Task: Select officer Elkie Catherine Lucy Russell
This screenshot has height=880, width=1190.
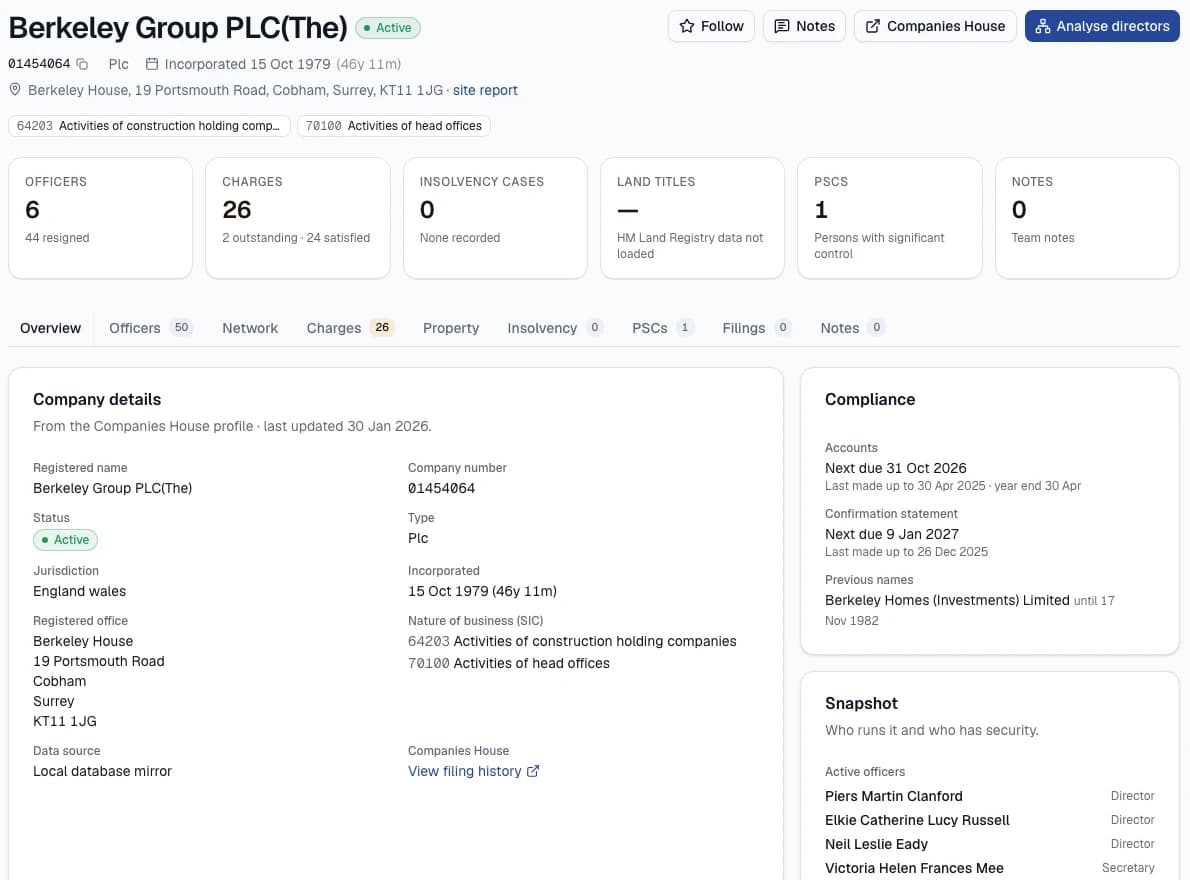Action: tap(917, 820)
